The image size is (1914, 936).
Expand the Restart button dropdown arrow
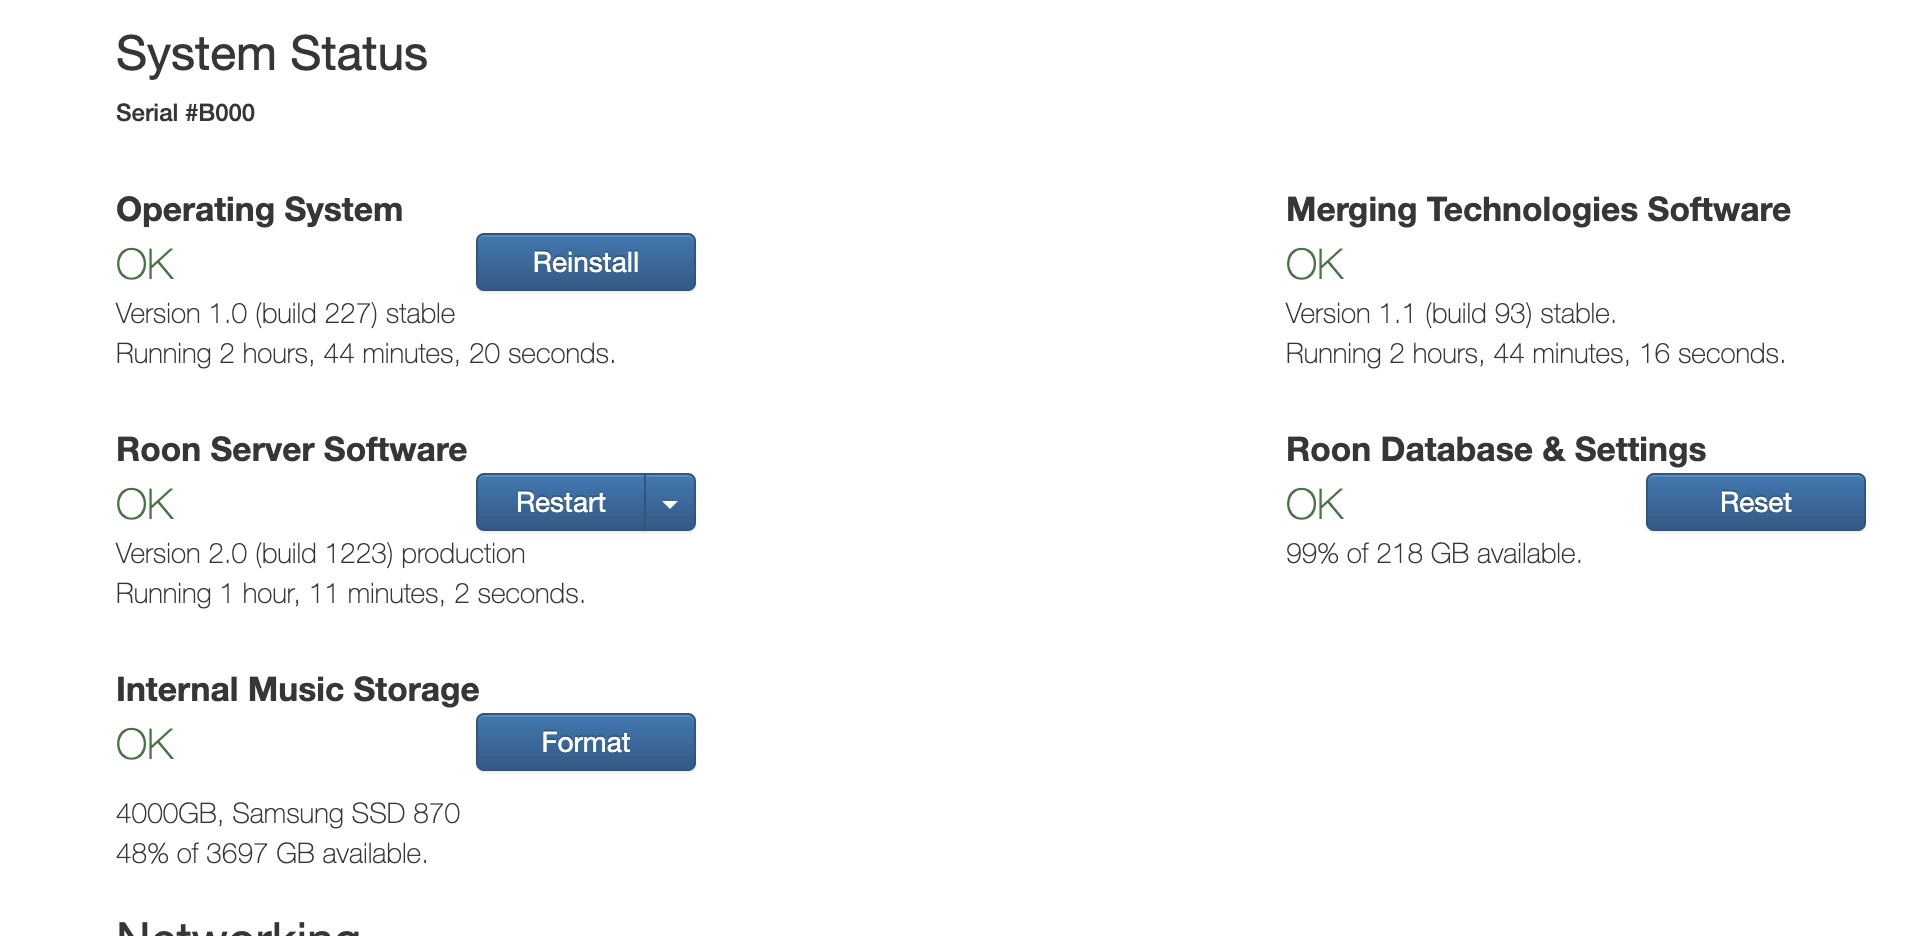(x=670, y=503)
